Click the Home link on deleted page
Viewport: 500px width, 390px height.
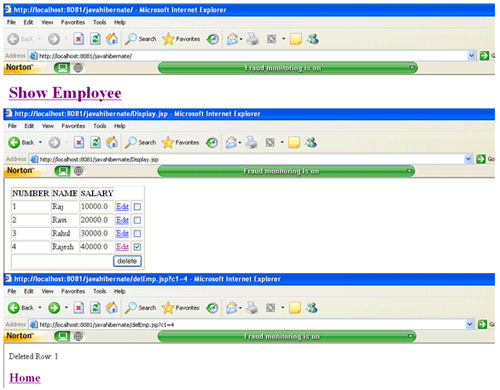click(25, 378)
